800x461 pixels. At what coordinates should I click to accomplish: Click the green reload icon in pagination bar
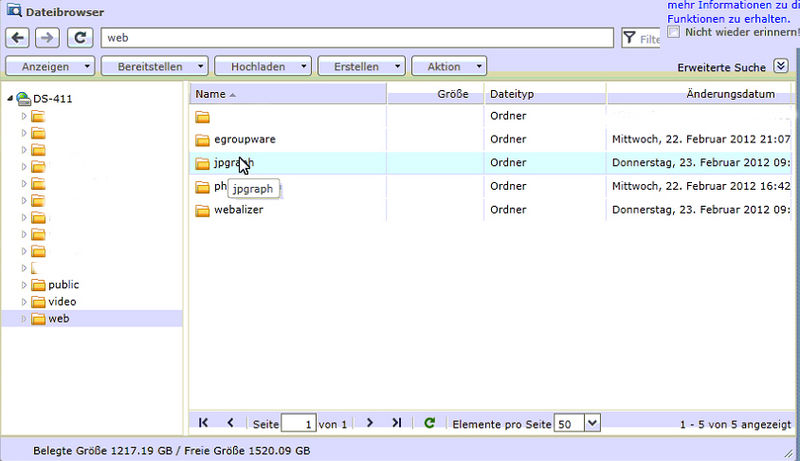[x=429, y=424]
